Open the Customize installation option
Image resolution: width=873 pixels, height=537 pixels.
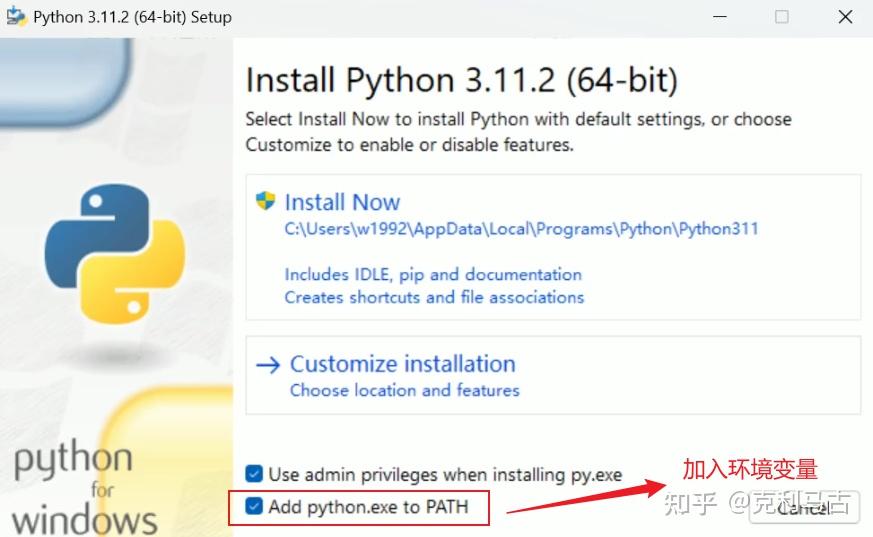[402, 364]
